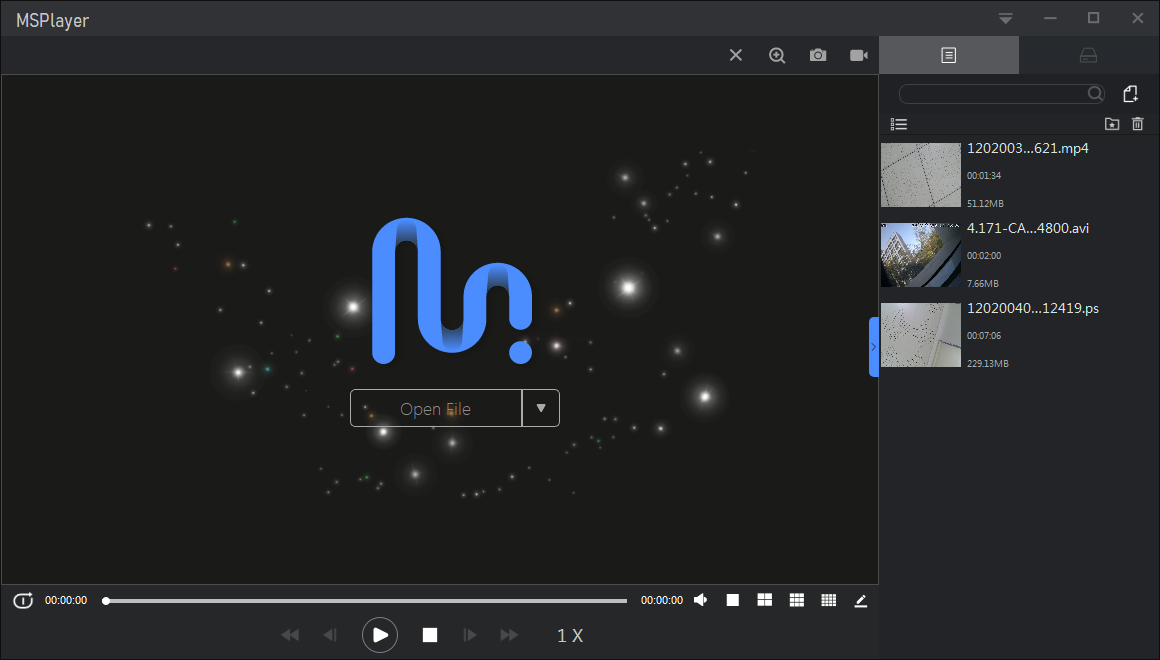
Task: Switch to nine-window grid layout
Action: [797, 600]
